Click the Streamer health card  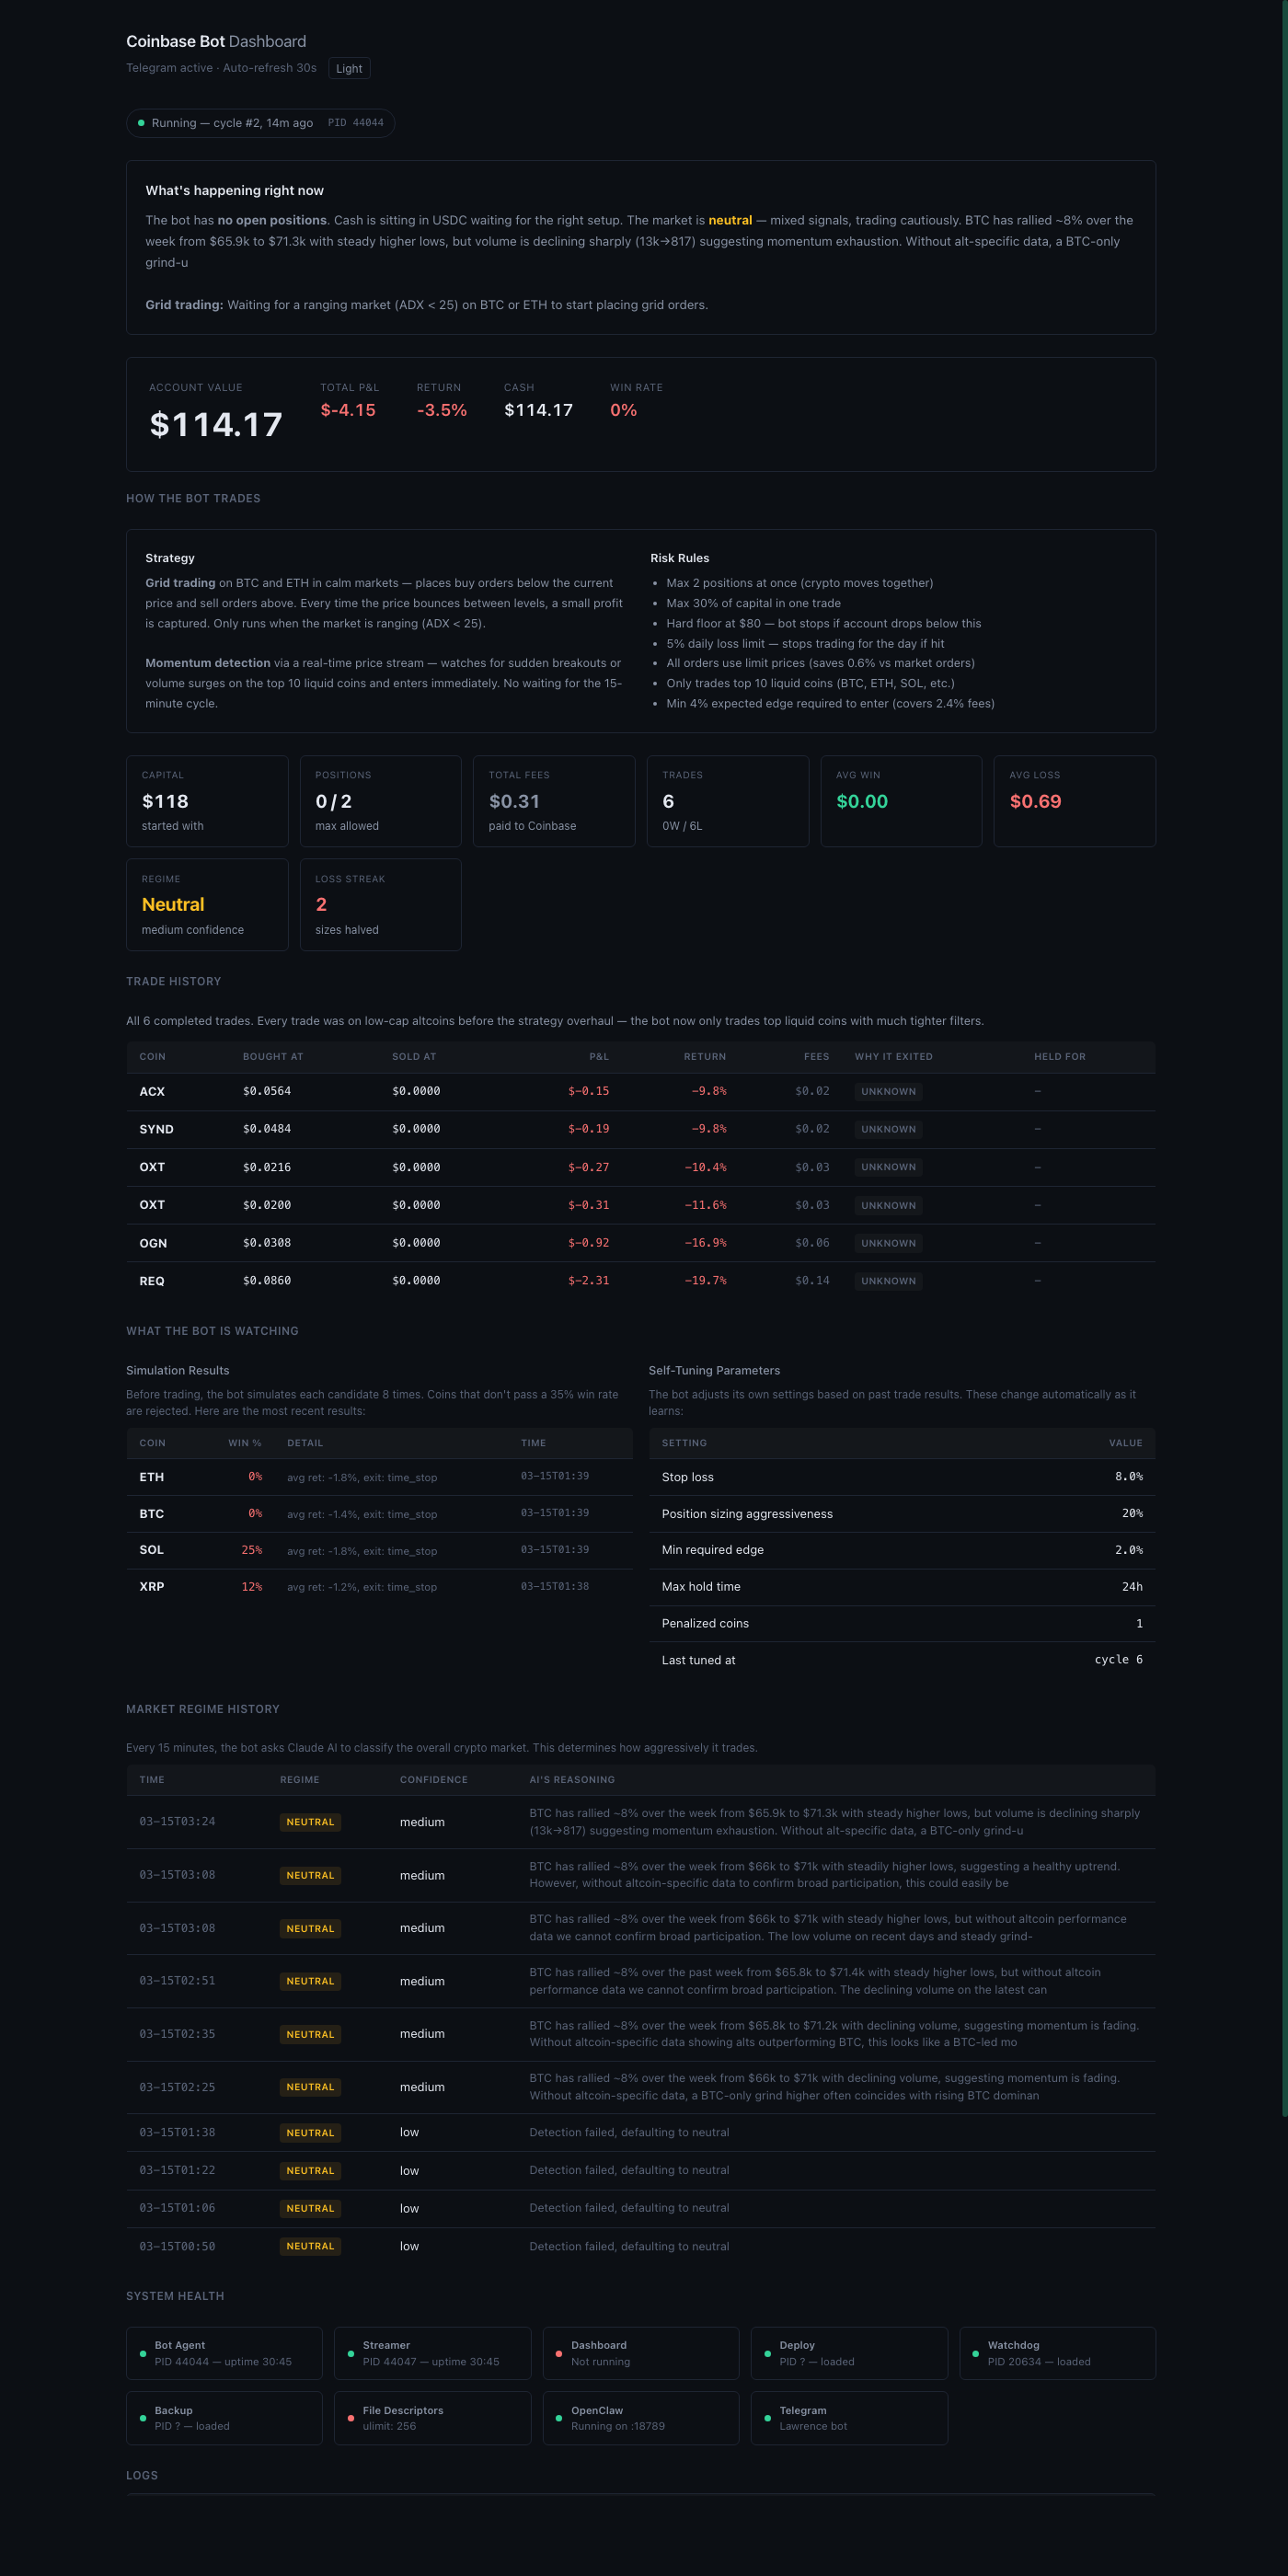[432, 2354]
